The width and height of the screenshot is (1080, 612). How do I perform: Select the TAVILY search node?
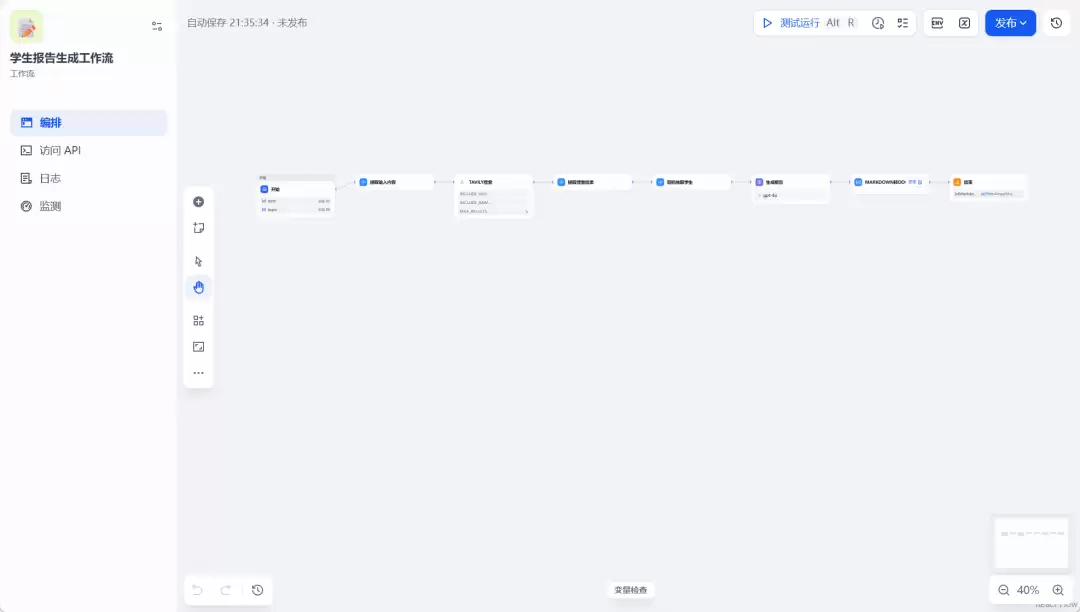tap(494, 196)
